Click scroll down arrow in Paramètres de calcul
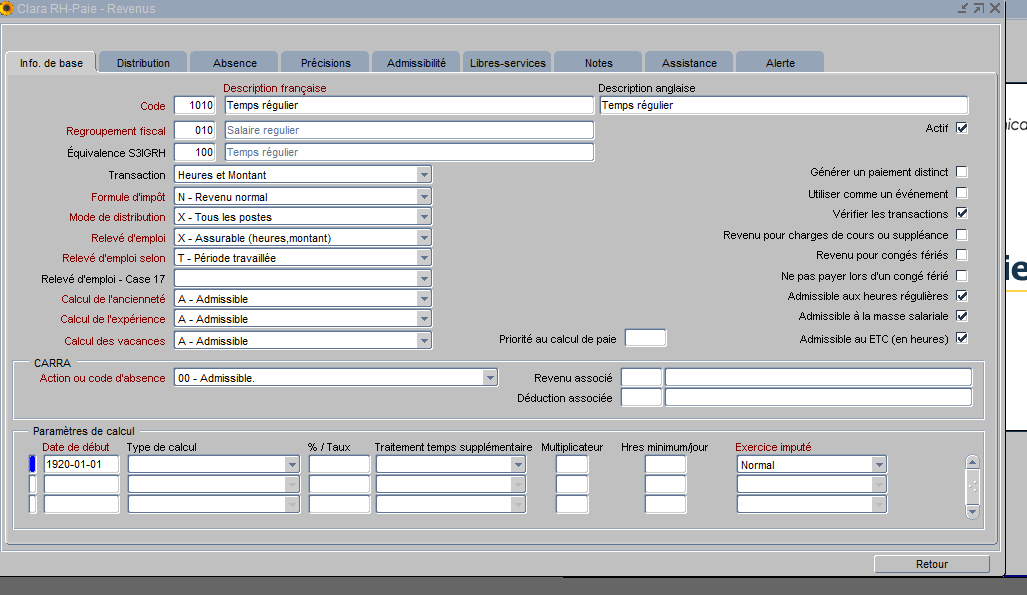 (x=971, y=510)
